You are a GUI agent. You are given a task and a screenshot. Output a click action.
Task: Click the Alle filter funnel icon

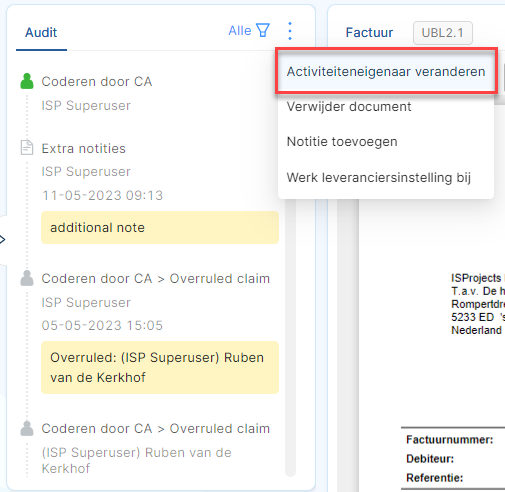coord(263,30)
